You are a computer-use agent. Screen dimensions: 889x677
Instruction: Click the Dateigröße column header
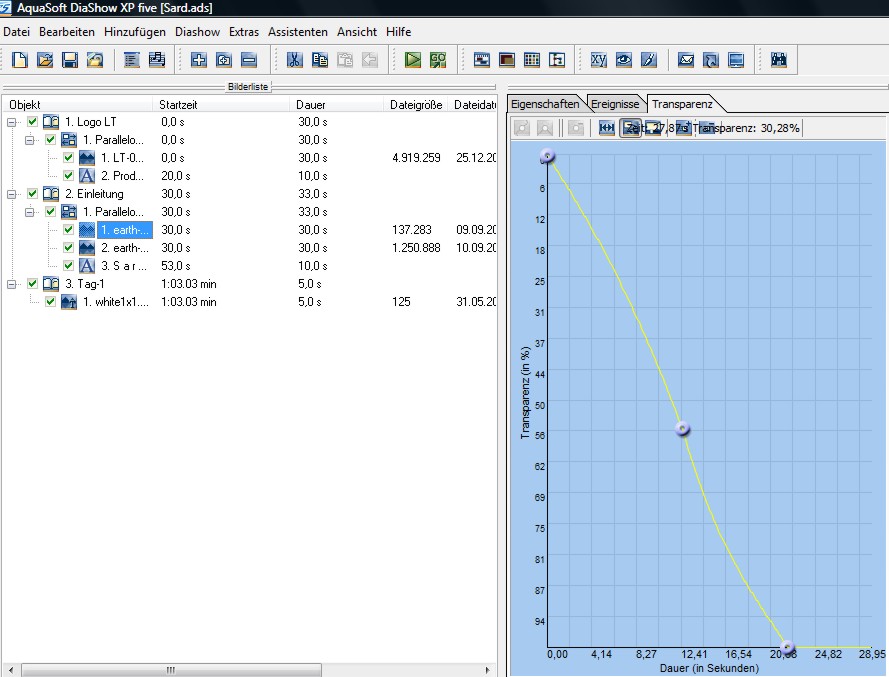pyautogui.click(x=415, y=105)
